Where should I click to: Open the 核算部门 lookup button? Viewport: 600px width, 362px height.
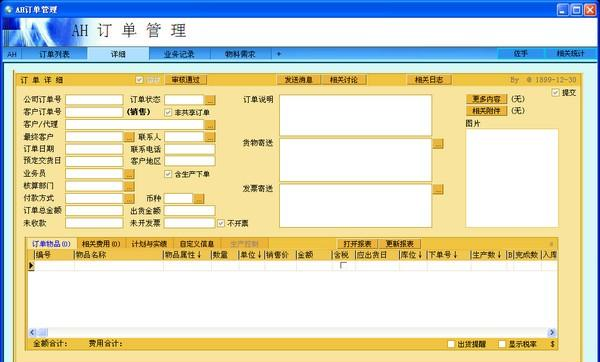click(x=129, y=186)
